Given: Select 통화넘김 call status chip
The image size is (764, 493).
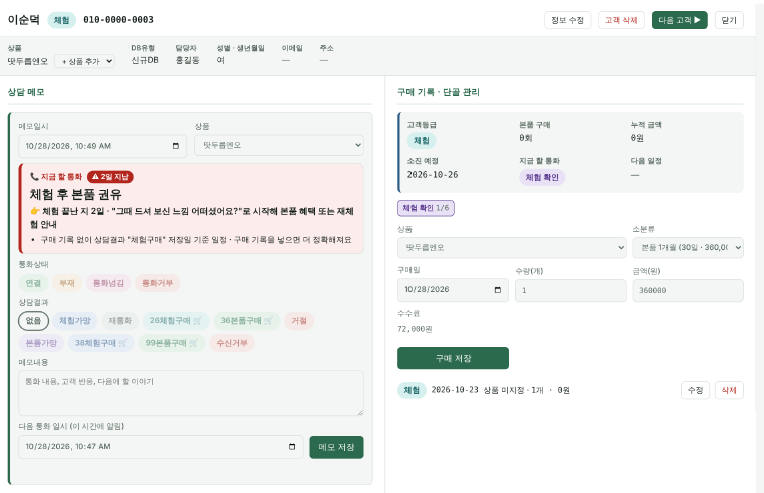Looking at the screenshot, I should (x=108, y=283).
